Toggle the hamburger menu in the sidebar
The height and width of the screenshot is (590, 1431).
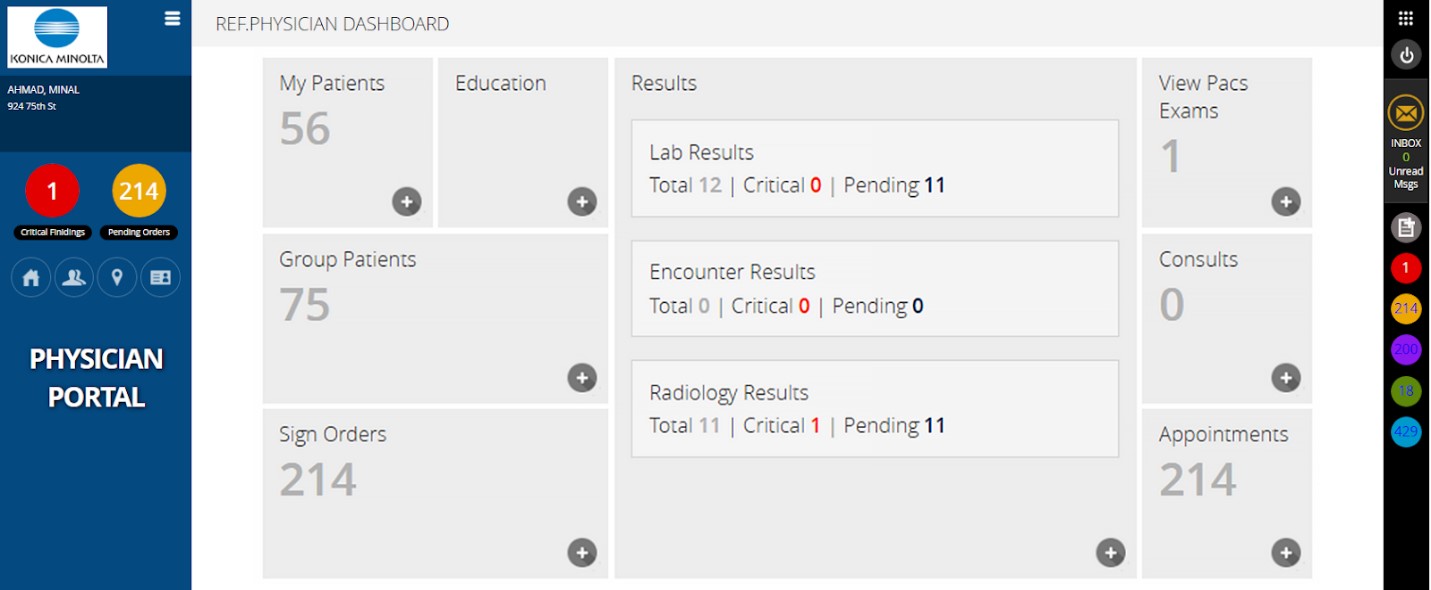172,19
